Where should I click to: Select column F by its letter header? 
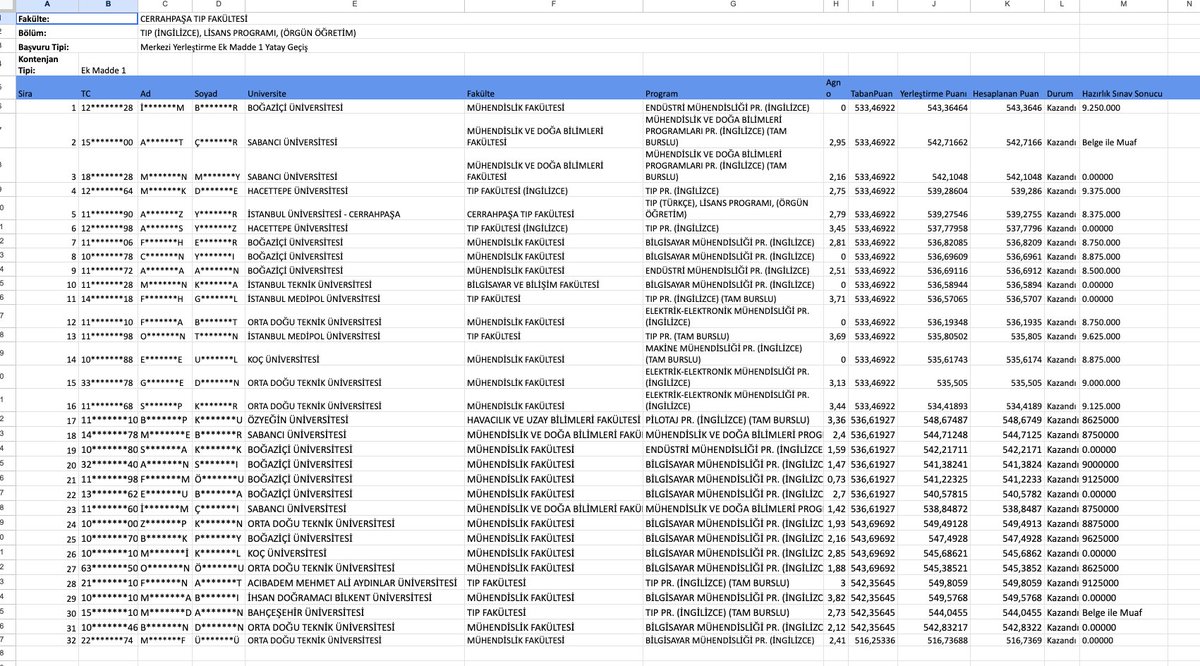[x=554, y=6]
